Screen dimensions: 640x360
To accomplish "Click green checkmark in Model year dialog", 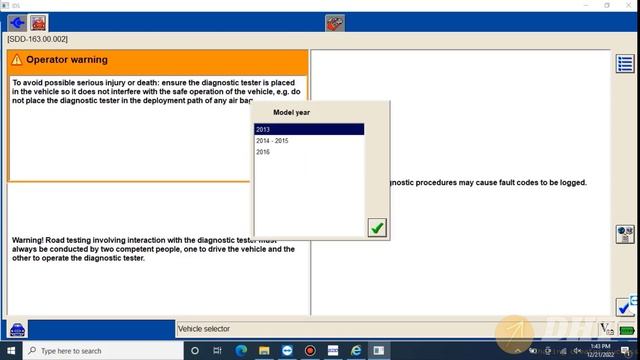I will tap(377, 228).
